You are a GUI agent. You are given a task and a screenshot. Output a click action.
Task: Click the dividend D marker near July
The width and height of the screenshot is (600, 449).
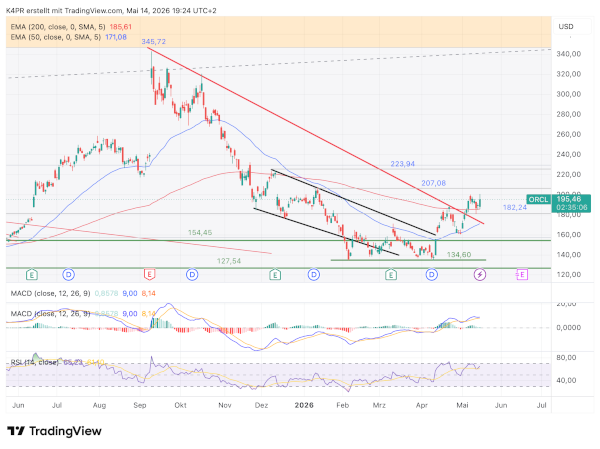[x=68, y=274]
